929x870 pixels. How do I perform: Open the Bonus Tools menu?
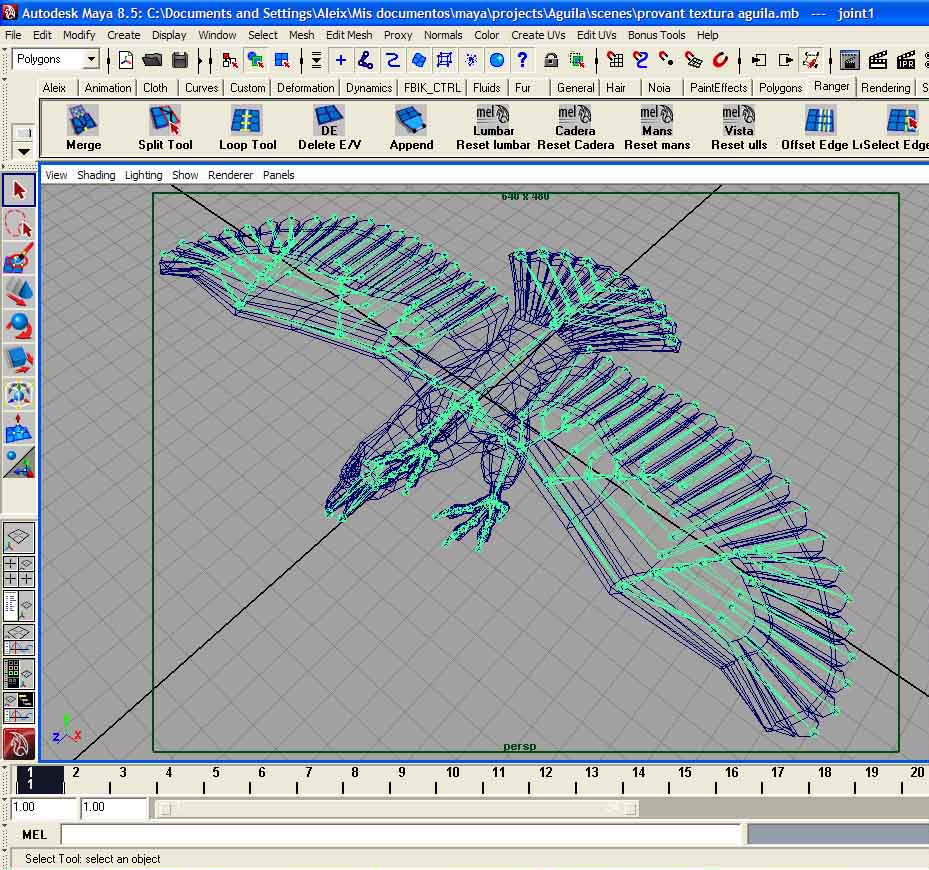click(x=656, y=35)
